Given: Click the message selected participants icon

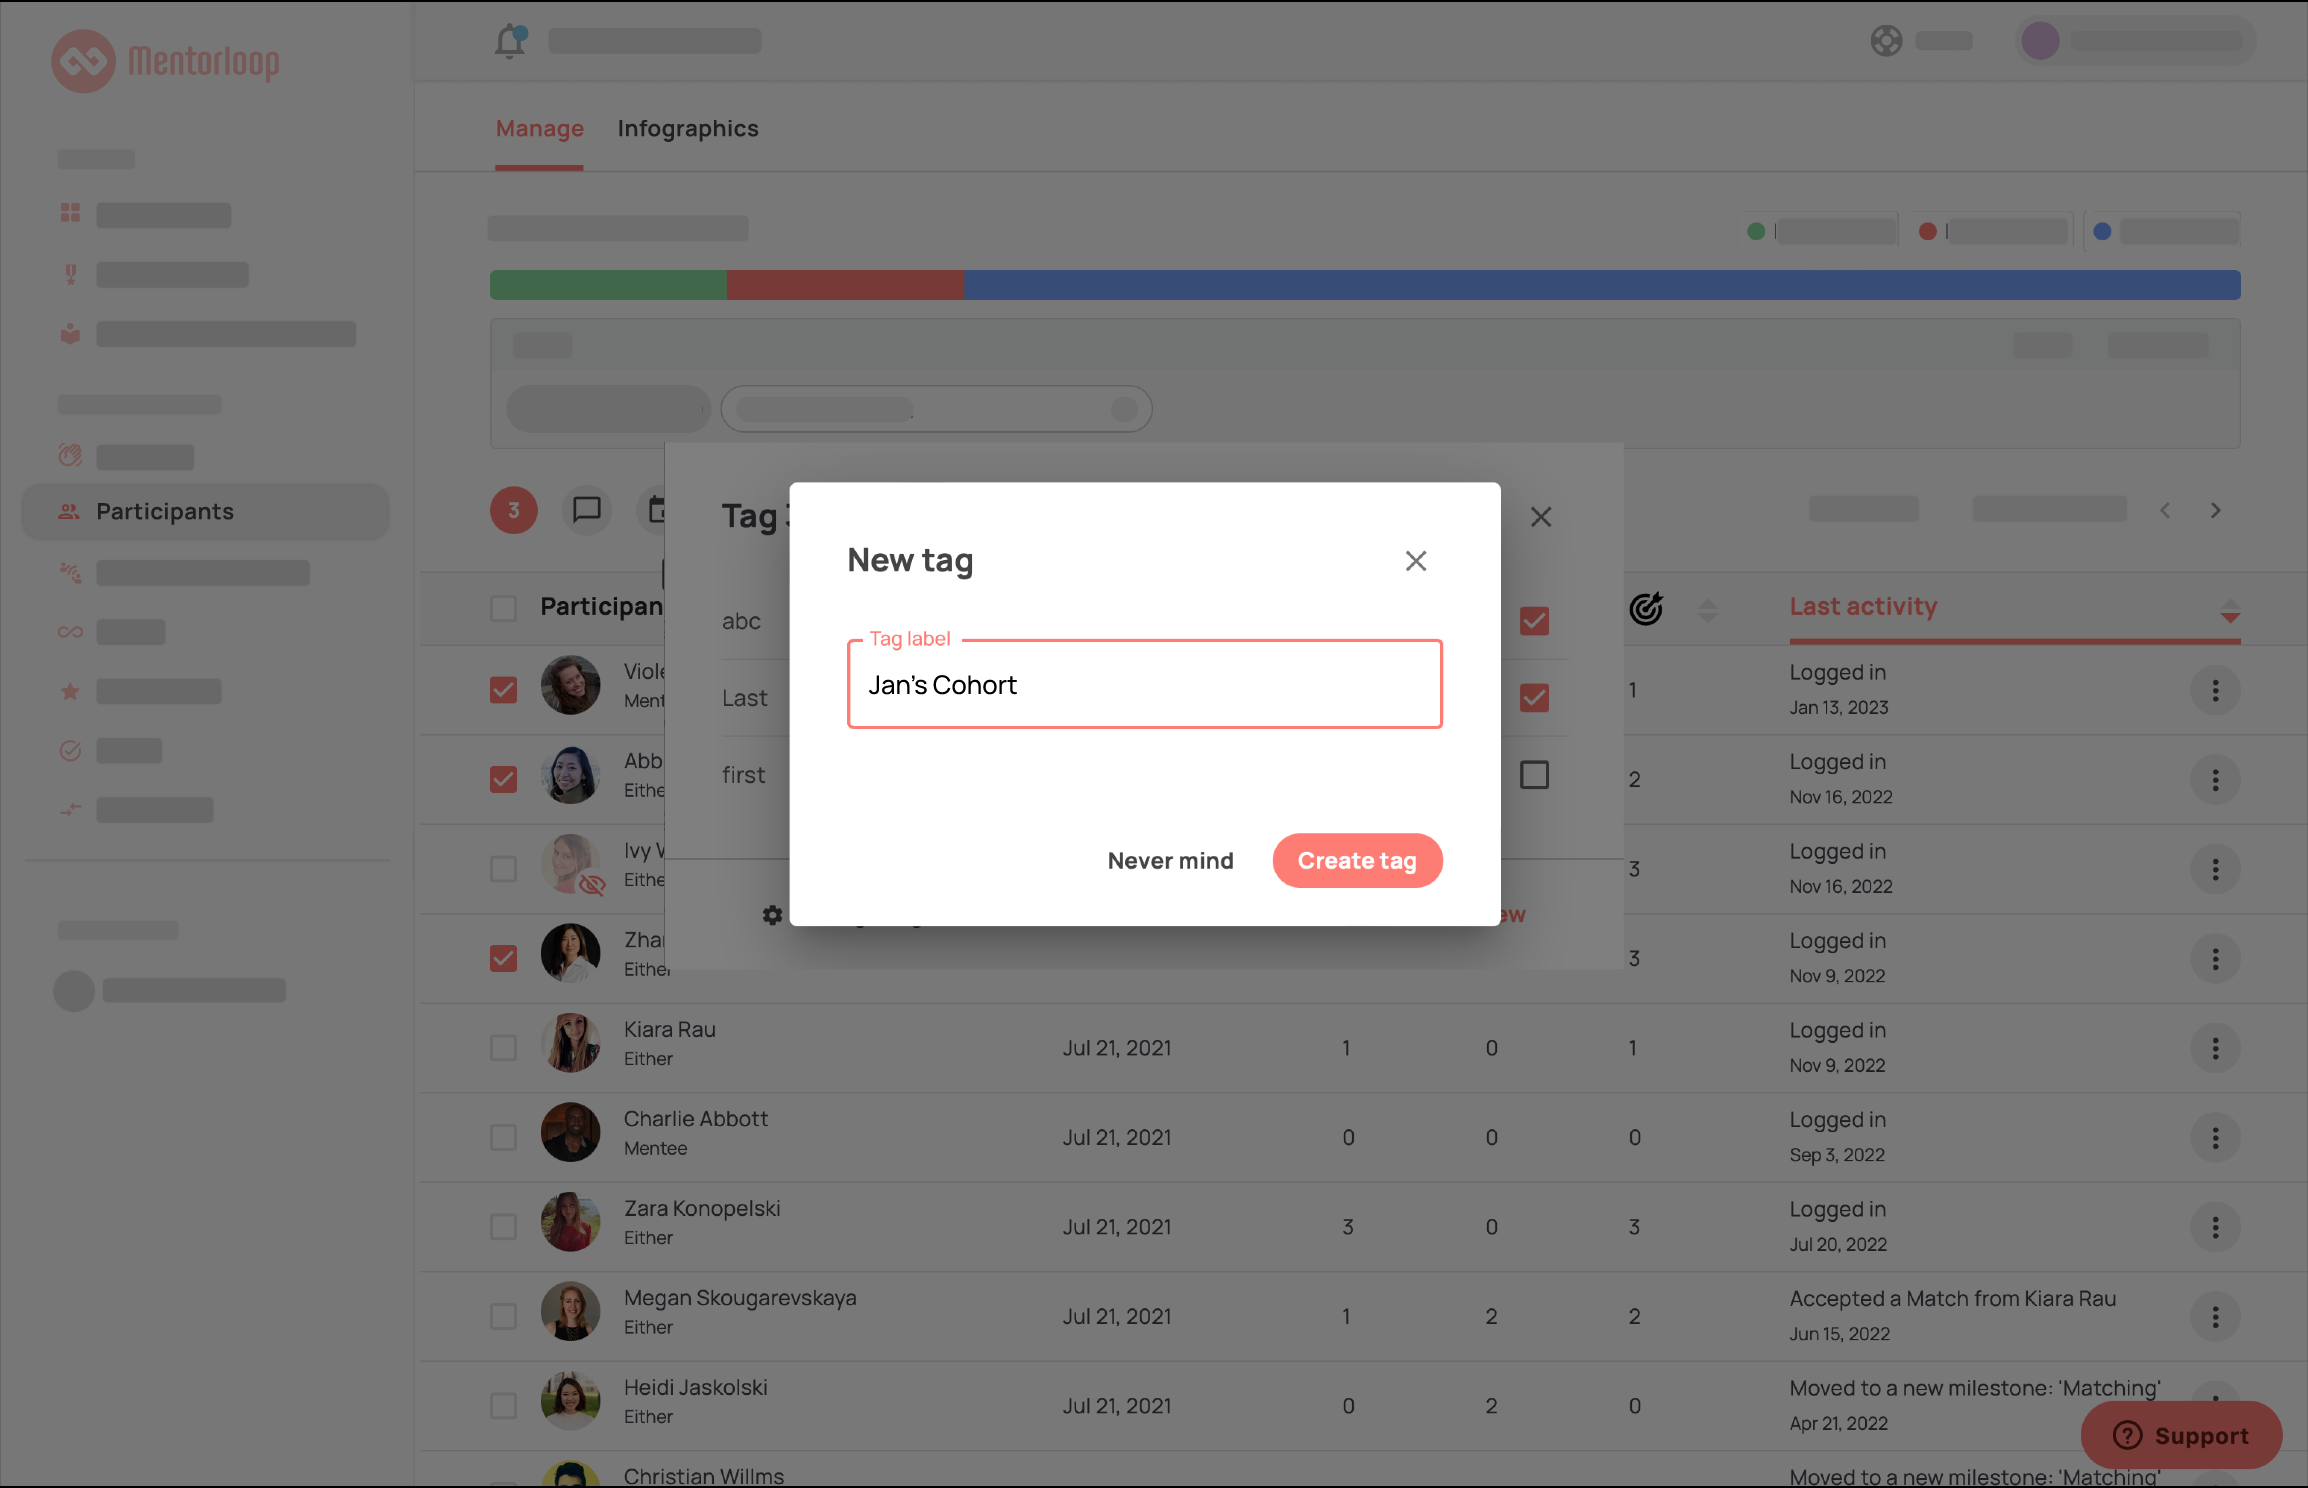Looking at the screenshot, I should pos(586,510).
